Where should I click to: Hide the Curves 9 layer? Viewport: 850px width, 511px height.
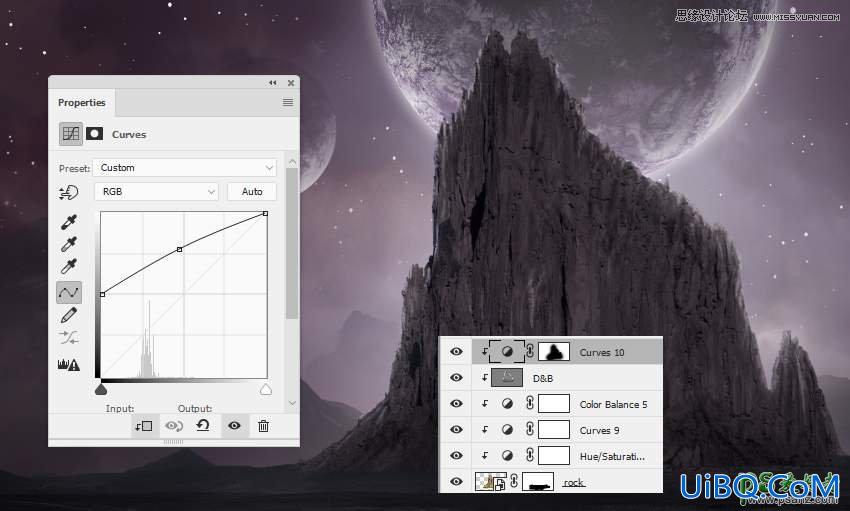pyautogui.click(x=456, y=430)
